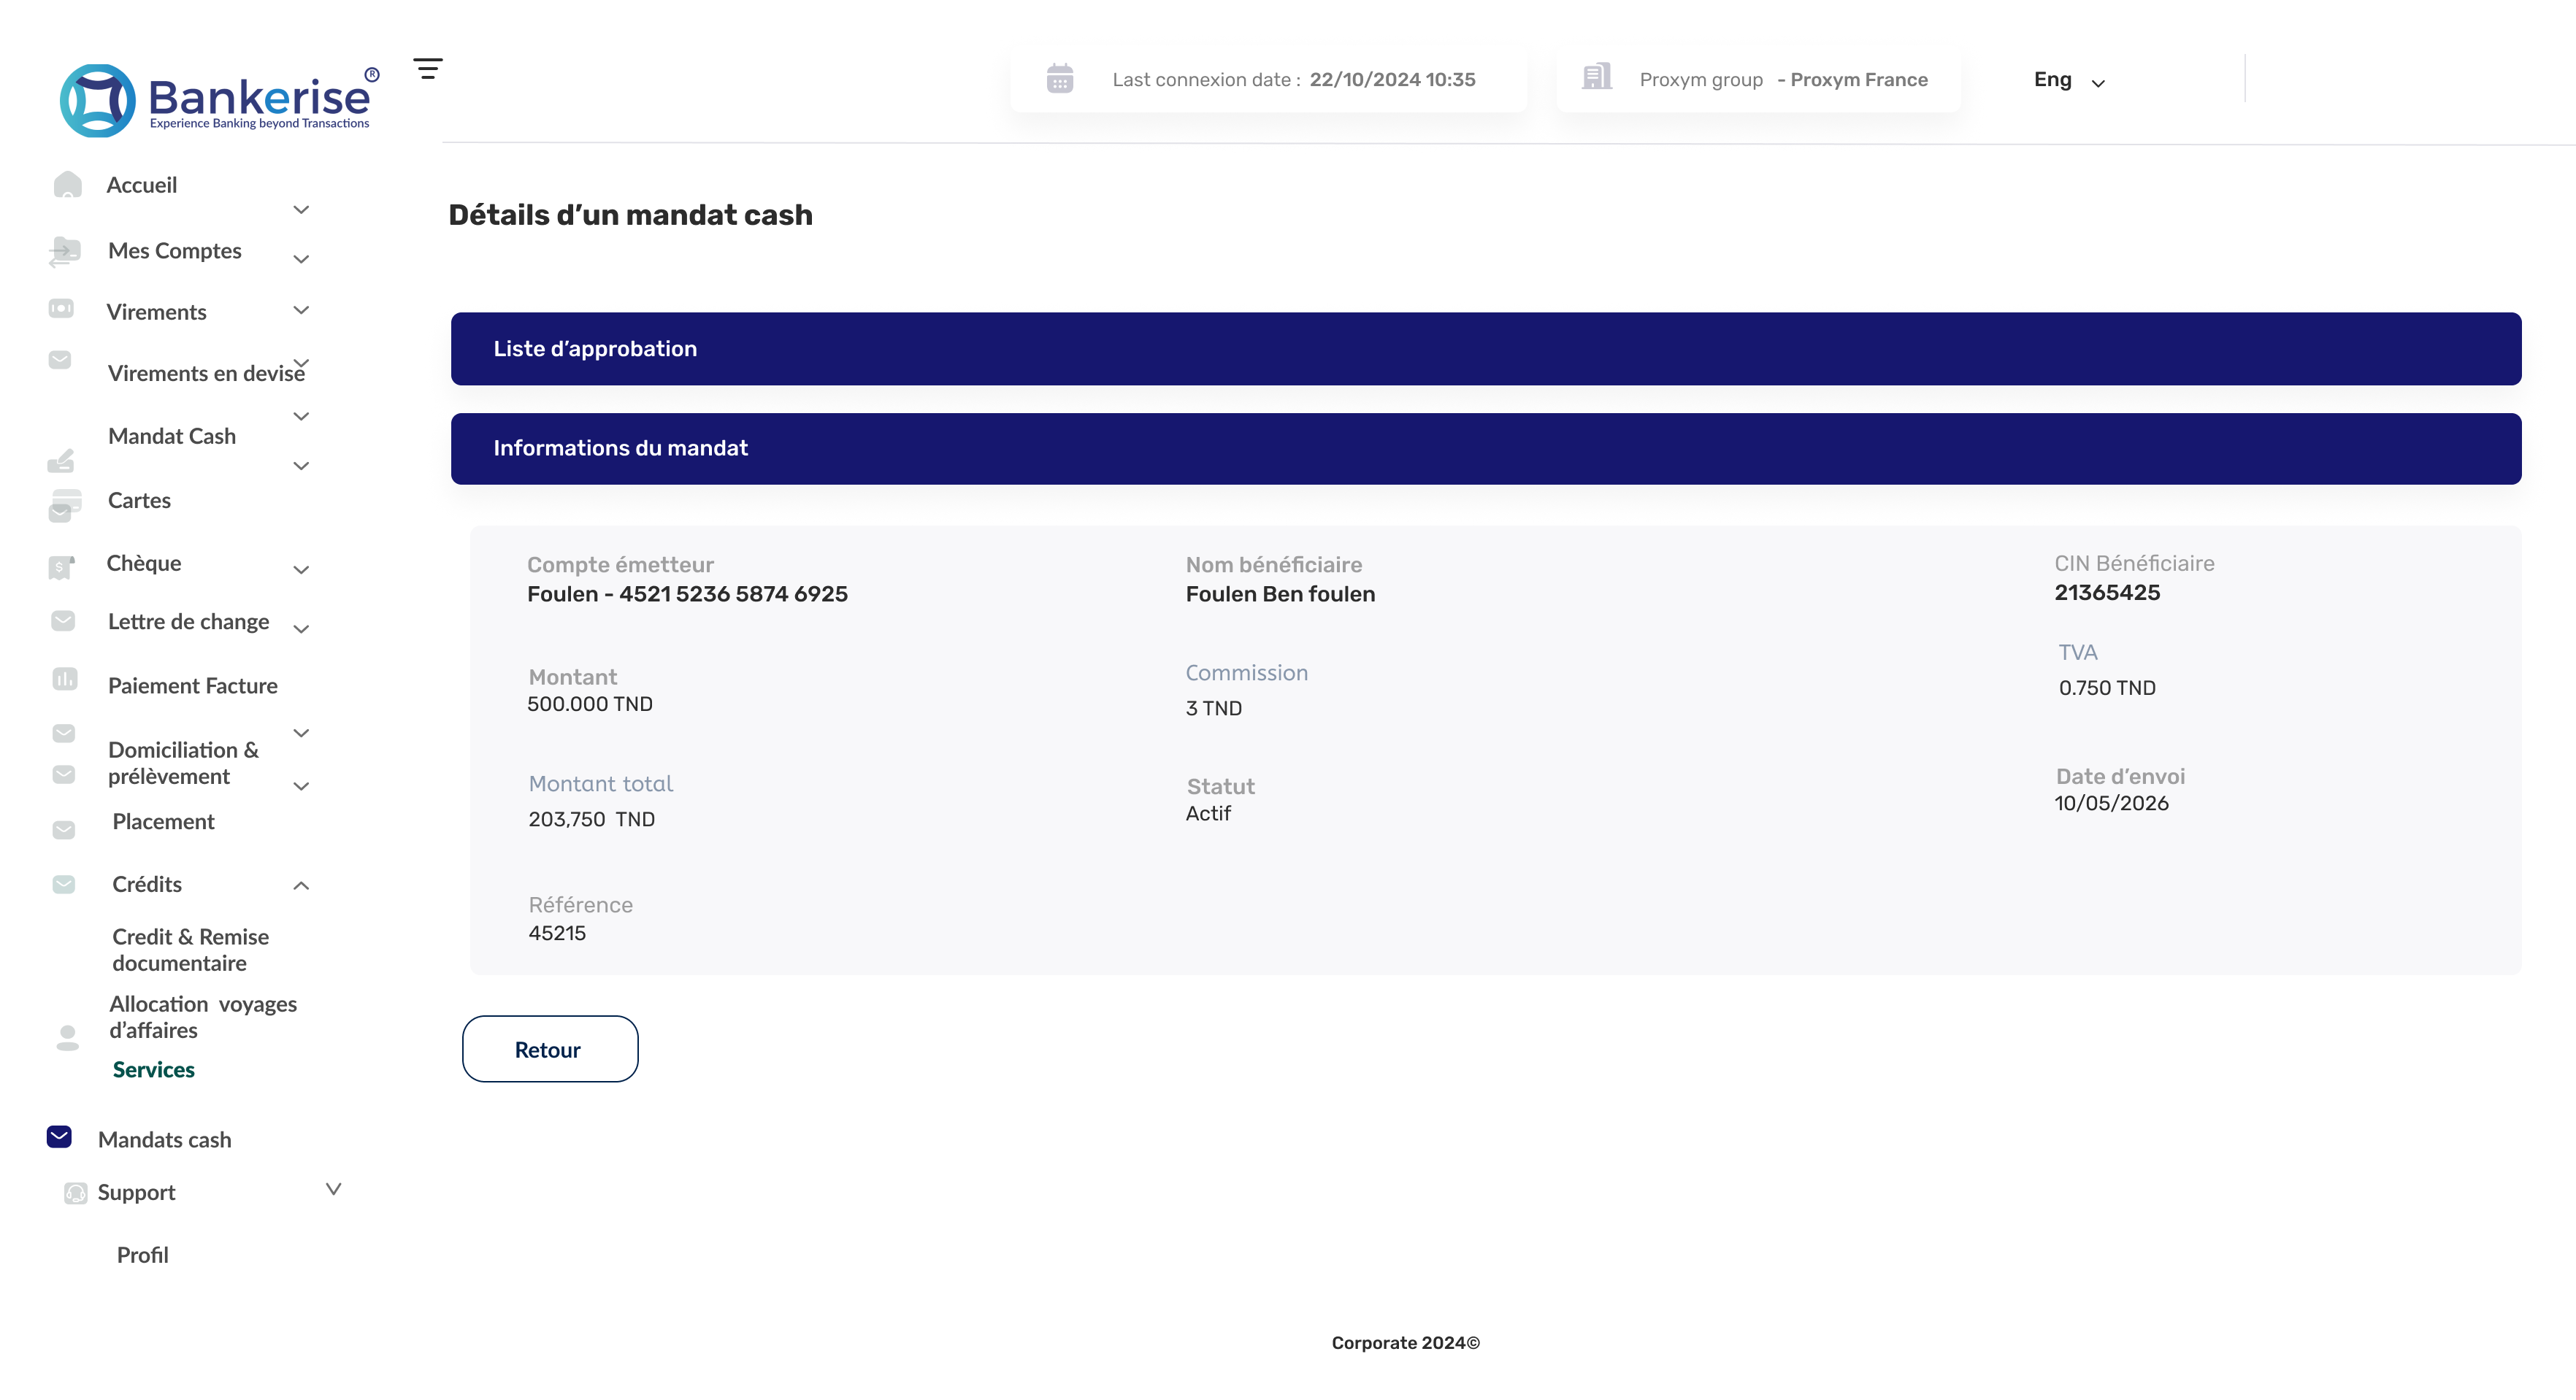2576x1400 pixels.
Task: Open the Eng language dropdown
Action: (2069, 80)
